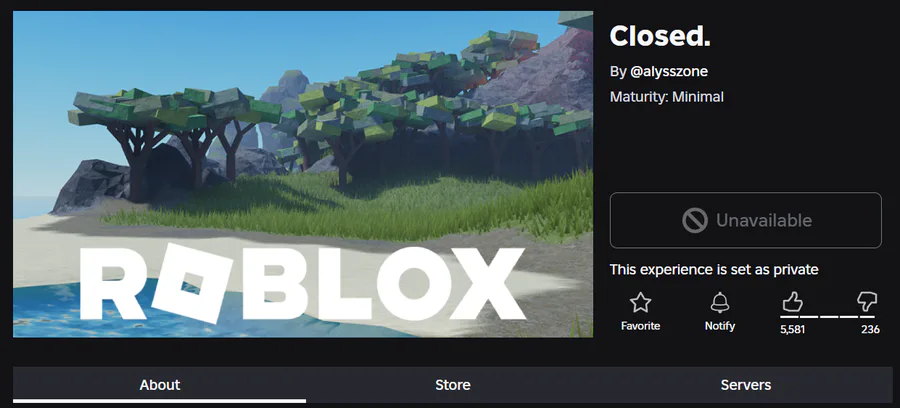Click the Unavailable play button
Viewport: 900px width, 408px height.
(746, 220)
